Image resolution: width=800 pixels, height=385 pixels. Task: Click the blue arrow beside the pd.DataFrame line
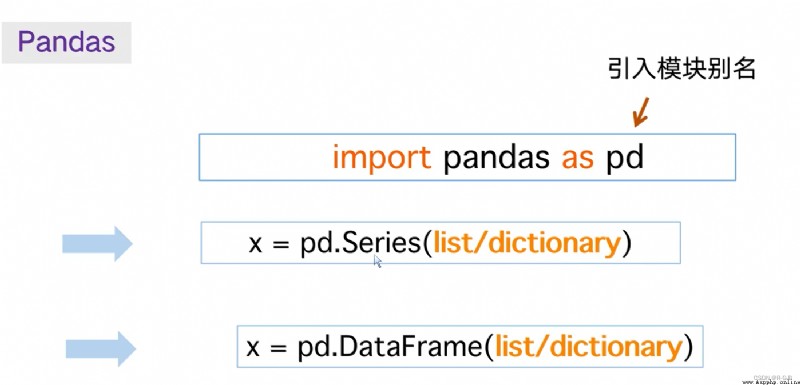coord(101,349)
